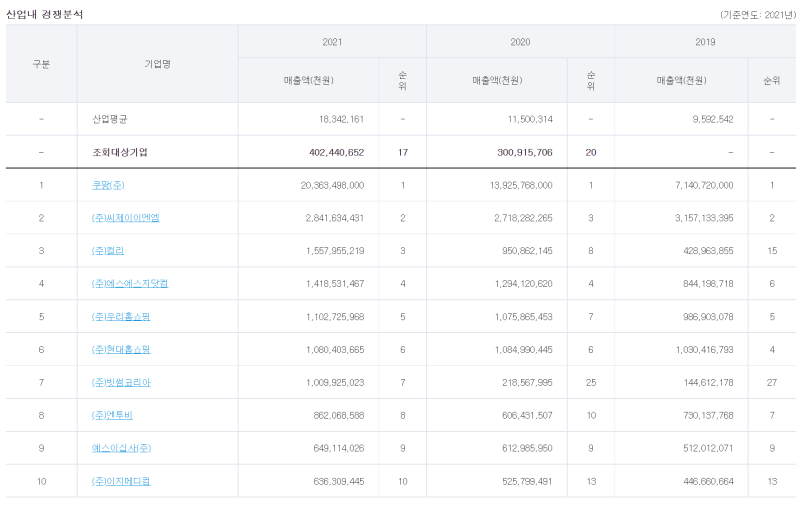The width and height of the screenshot is (800, 505).
Task: Click the 산업내 경쟁분석 section title
Action: pos(45,14)
